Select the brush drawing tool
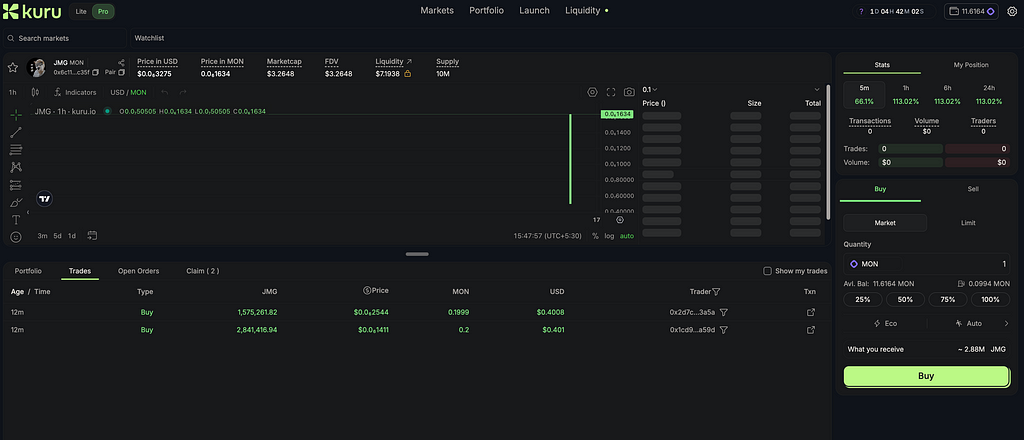The image size is (1024, 440). pyautogui.click(x=16, y=203)
